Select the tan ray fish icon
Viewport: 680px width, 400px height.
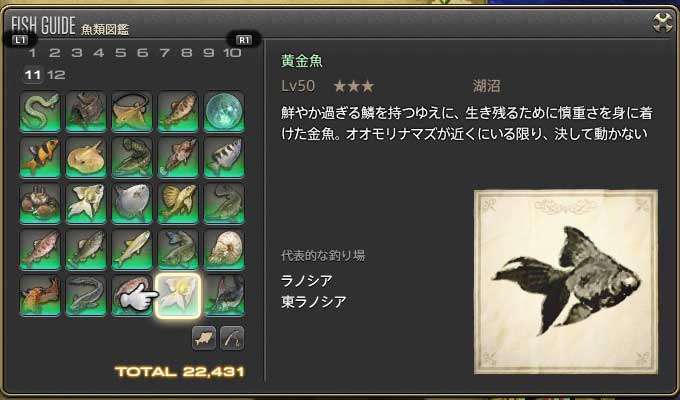[x=86, y=157]
